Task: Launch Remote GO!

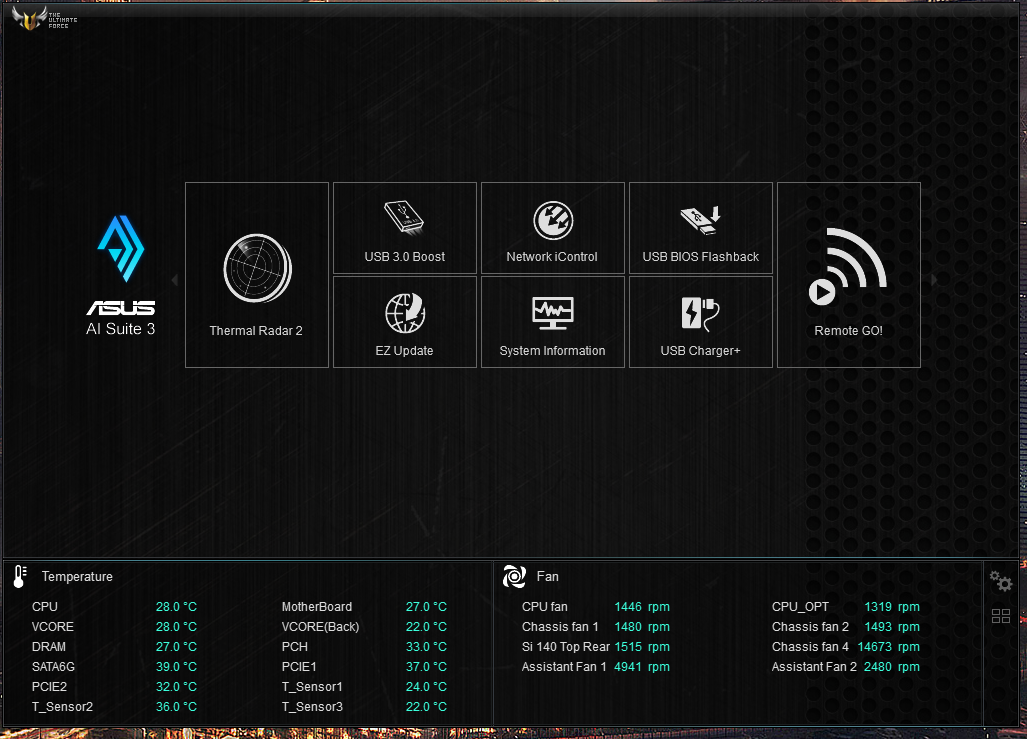Action: [849, 275]
